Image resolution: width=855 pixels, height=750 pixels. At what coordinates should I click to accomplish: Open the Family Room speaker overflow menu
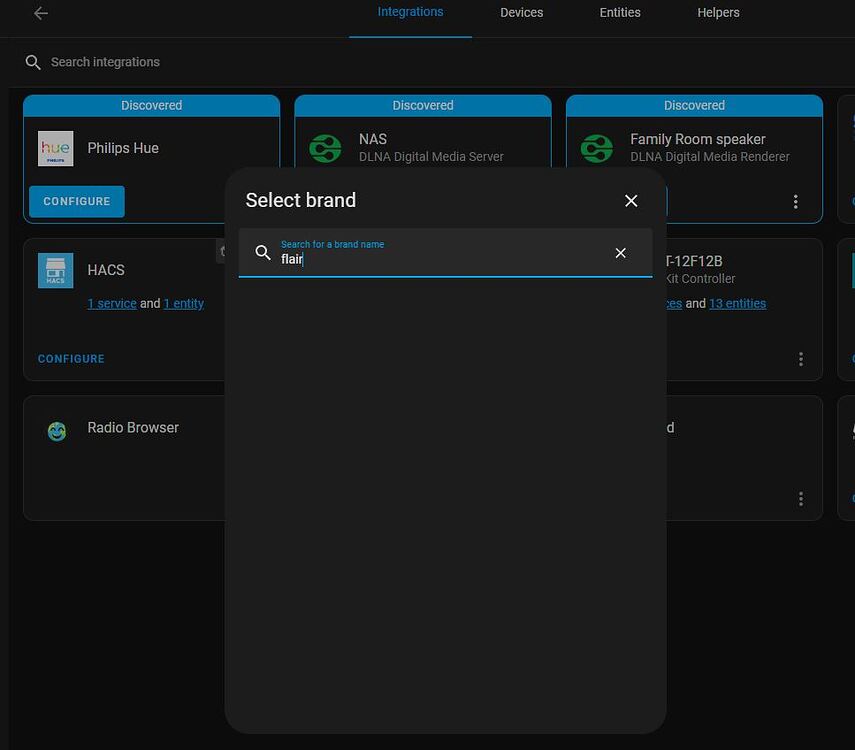pos(795,201)
